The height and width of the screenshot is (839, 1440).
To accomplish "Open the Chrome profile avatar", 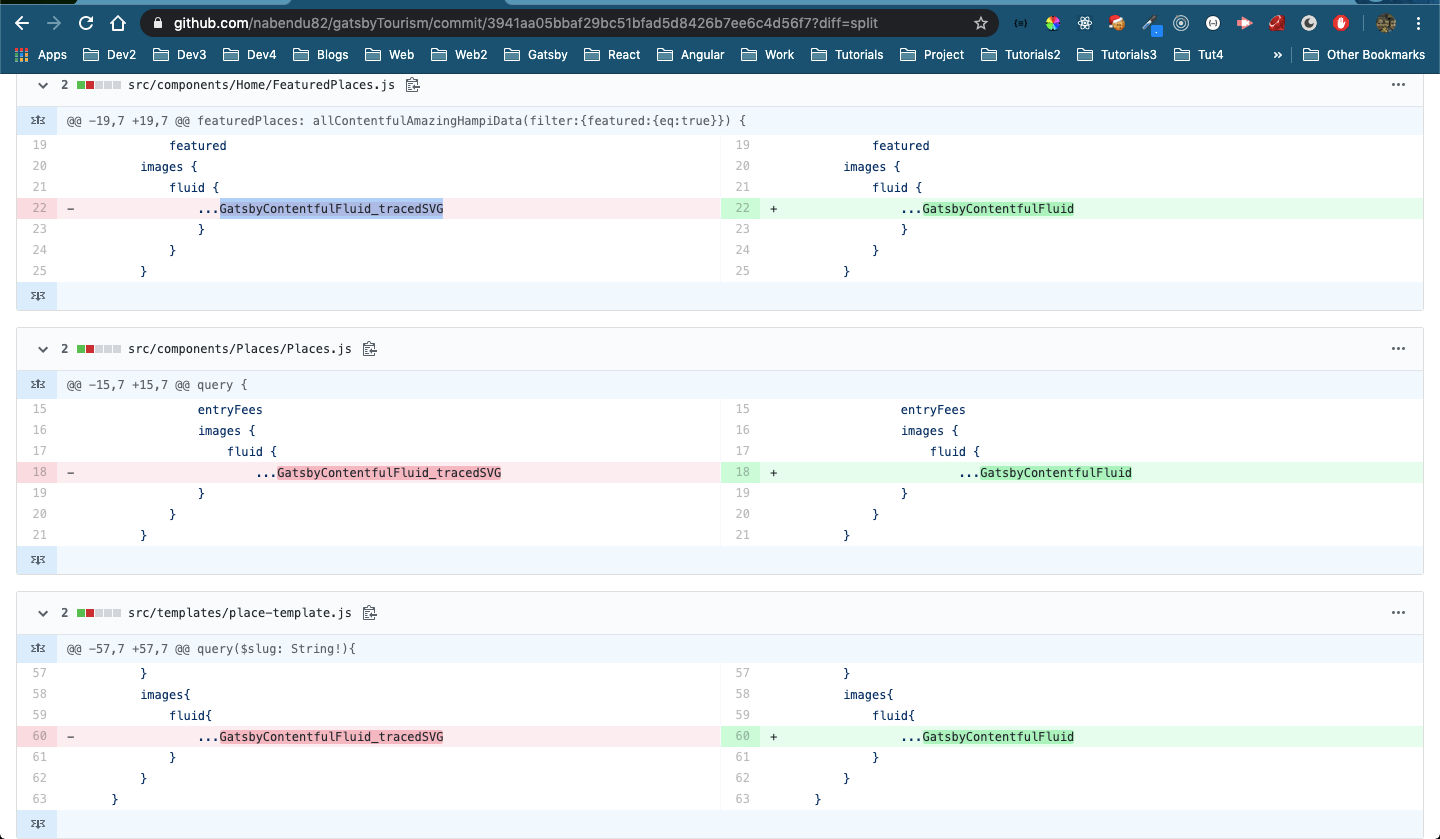I will (1385, 23).
